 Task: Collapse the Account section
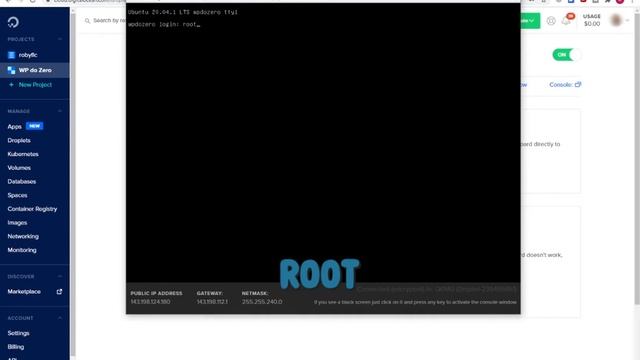[60, 318]
